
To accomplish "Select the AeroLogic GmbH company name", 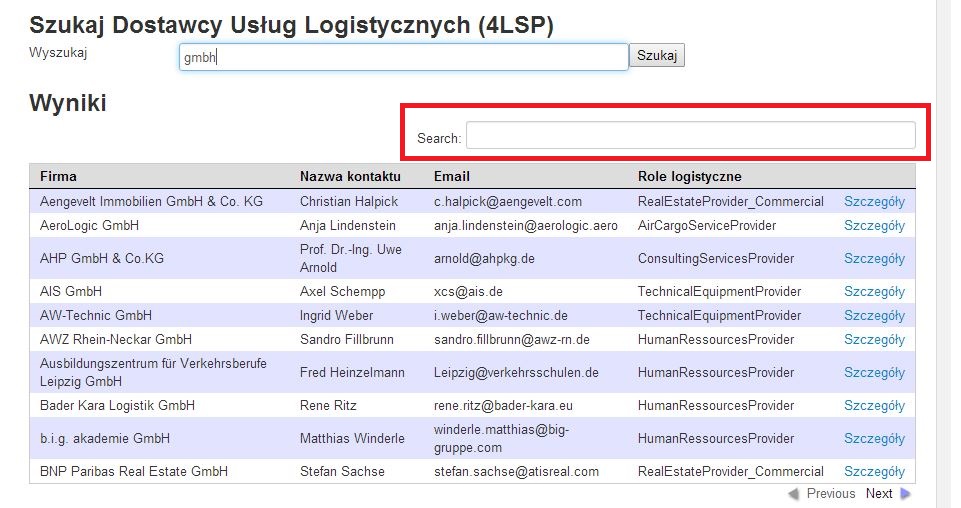I will (x=89, y=226).
